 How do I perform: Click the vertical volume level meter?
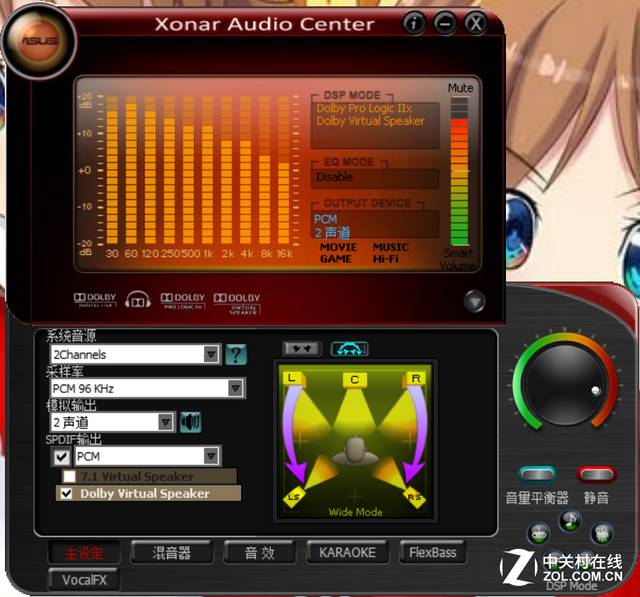[459, 171]
